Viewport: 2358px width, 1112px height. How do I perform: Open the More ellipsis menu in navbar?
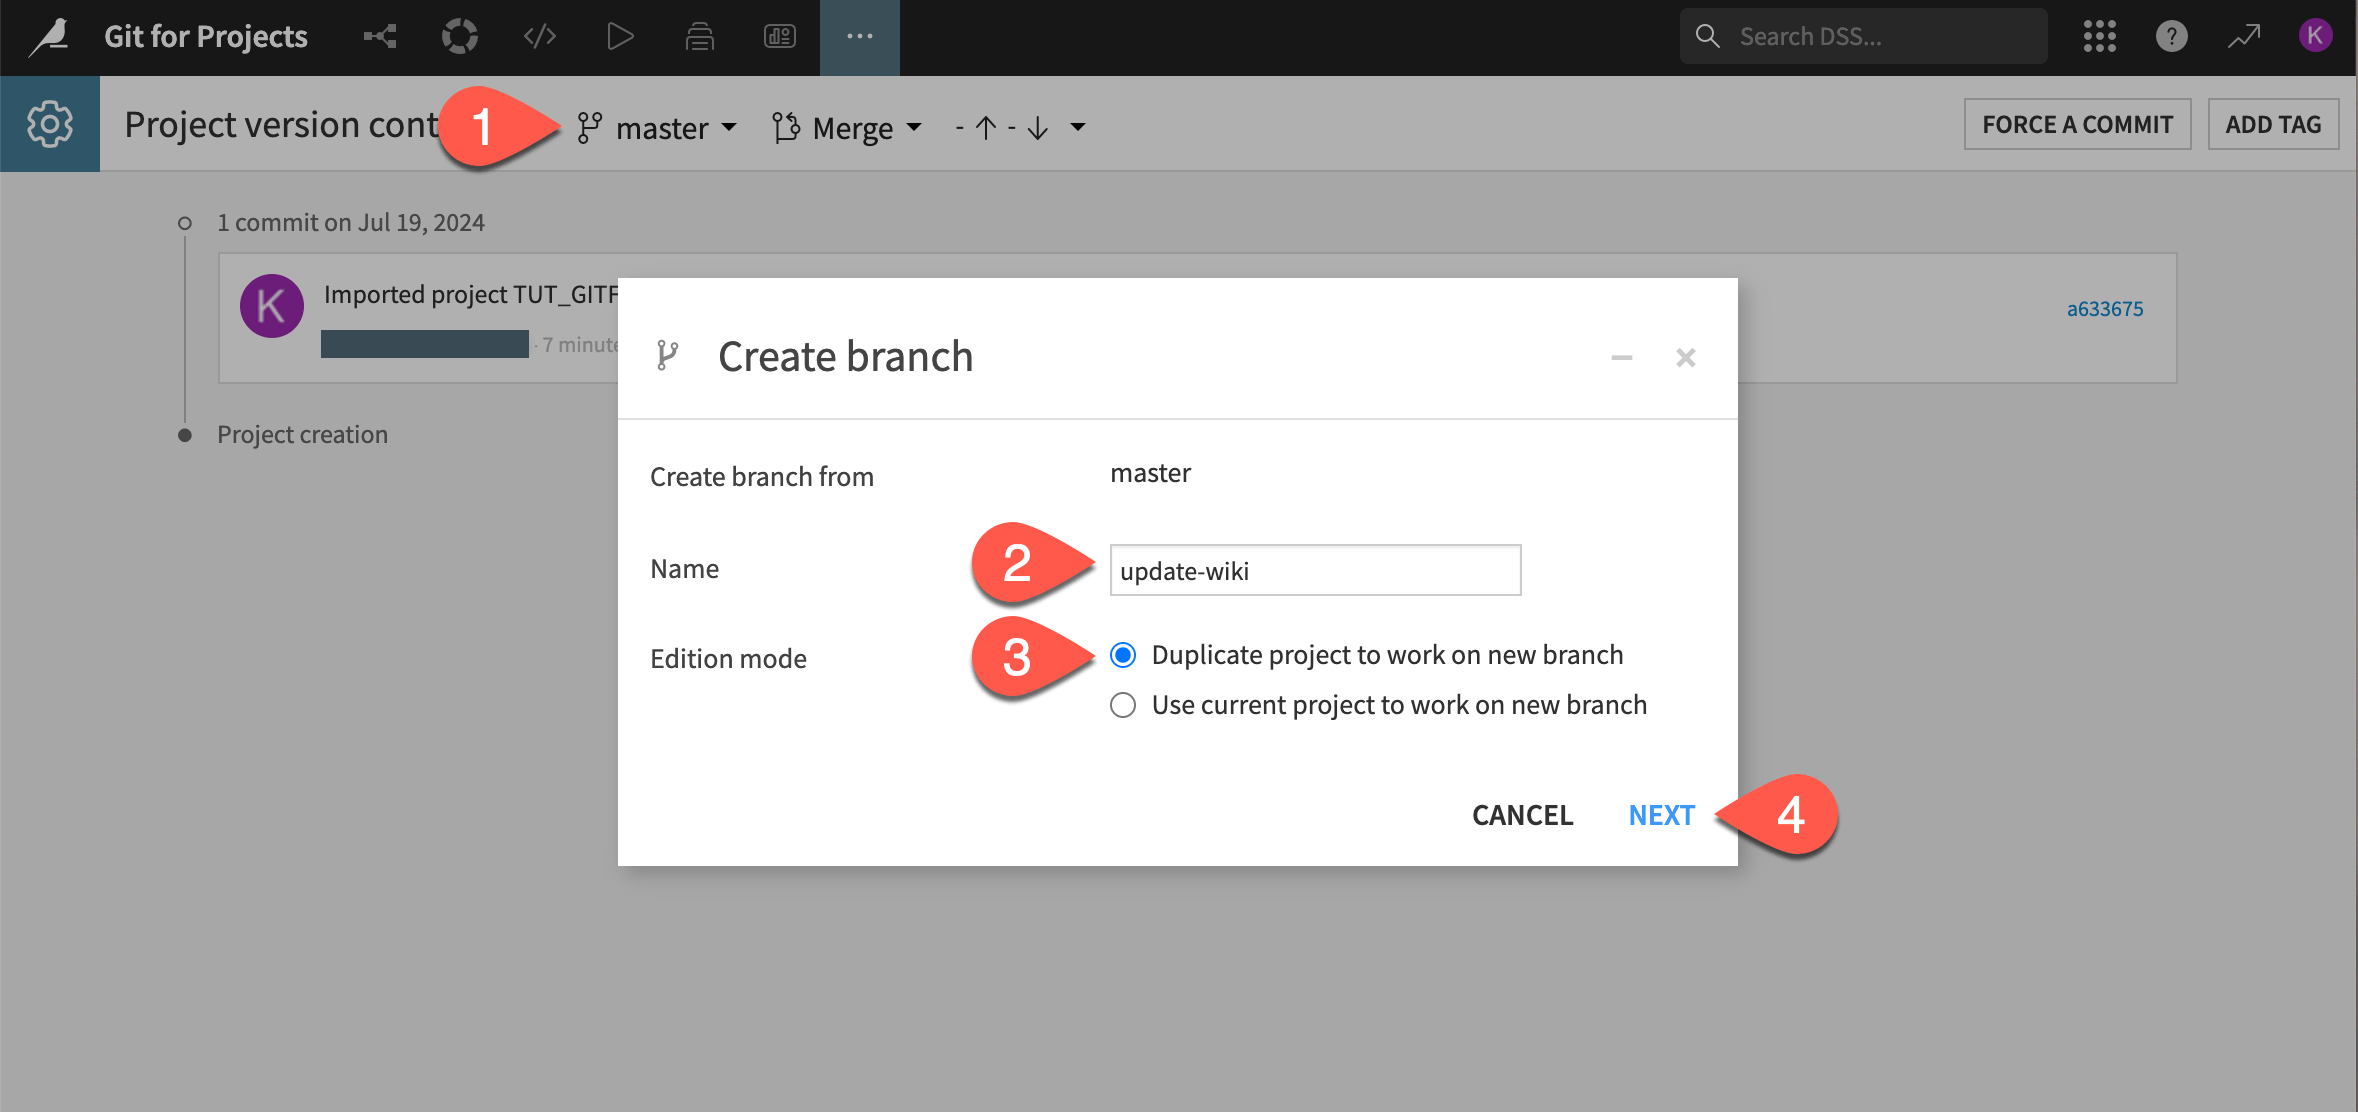point(859,36)
